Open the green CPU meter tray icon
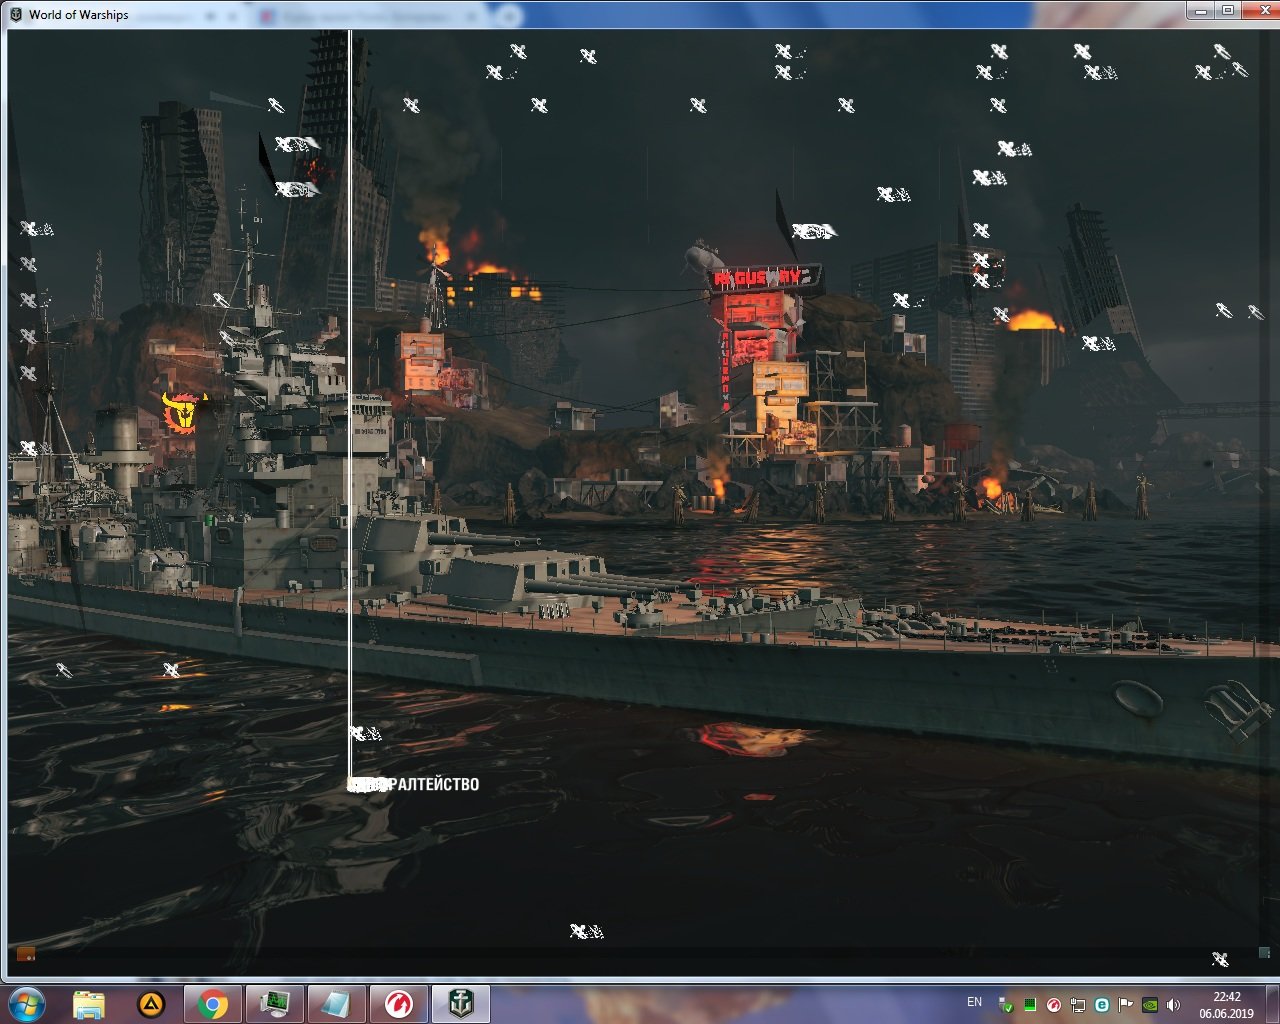The image size is (1280, 1024). pos(1029,1005)
